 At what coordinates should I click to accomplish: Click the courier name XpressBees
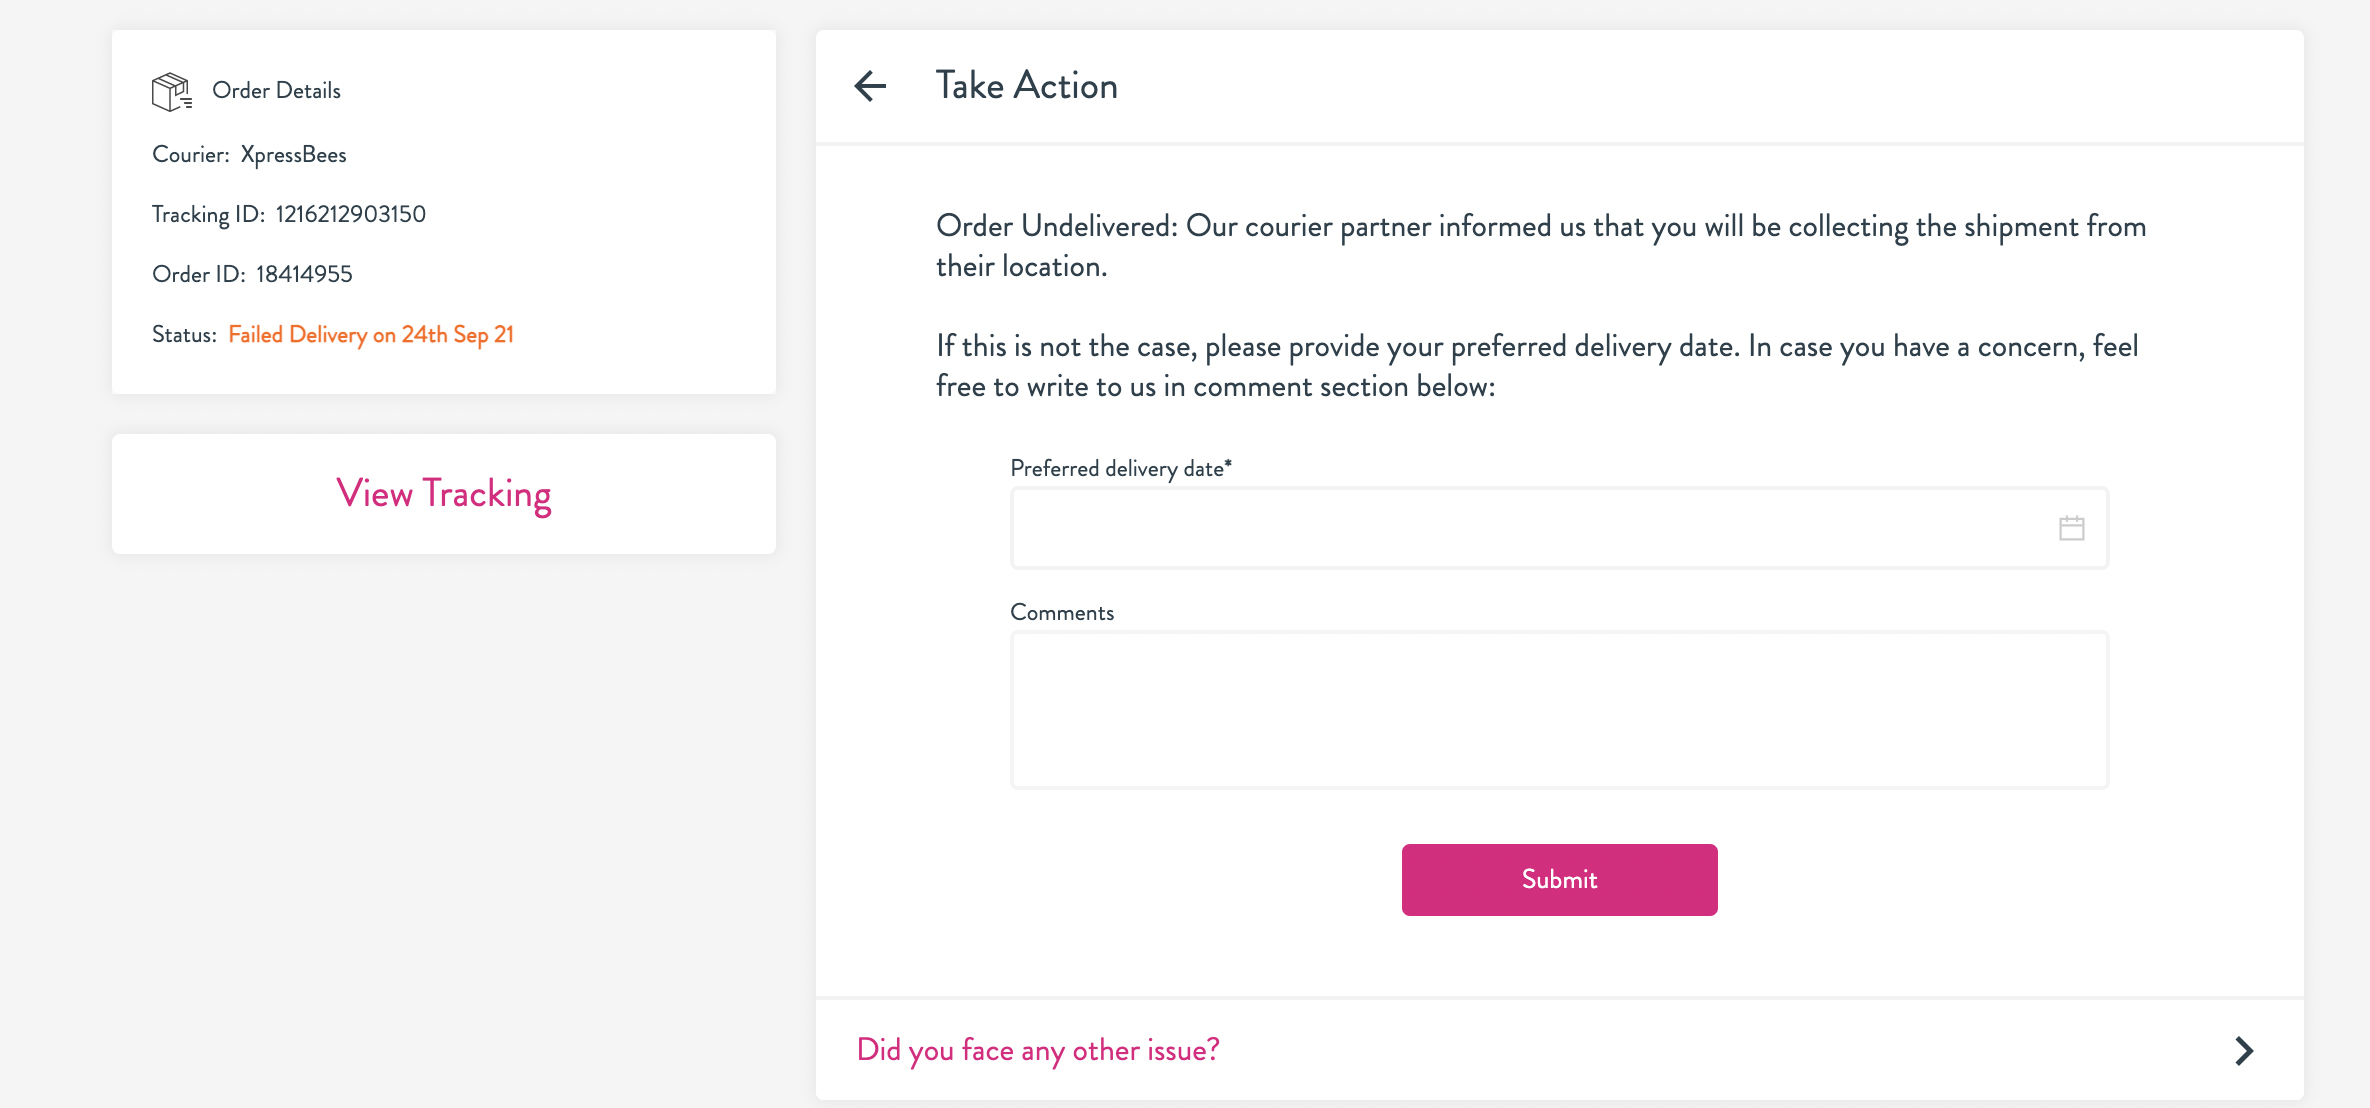pos(293,155)
